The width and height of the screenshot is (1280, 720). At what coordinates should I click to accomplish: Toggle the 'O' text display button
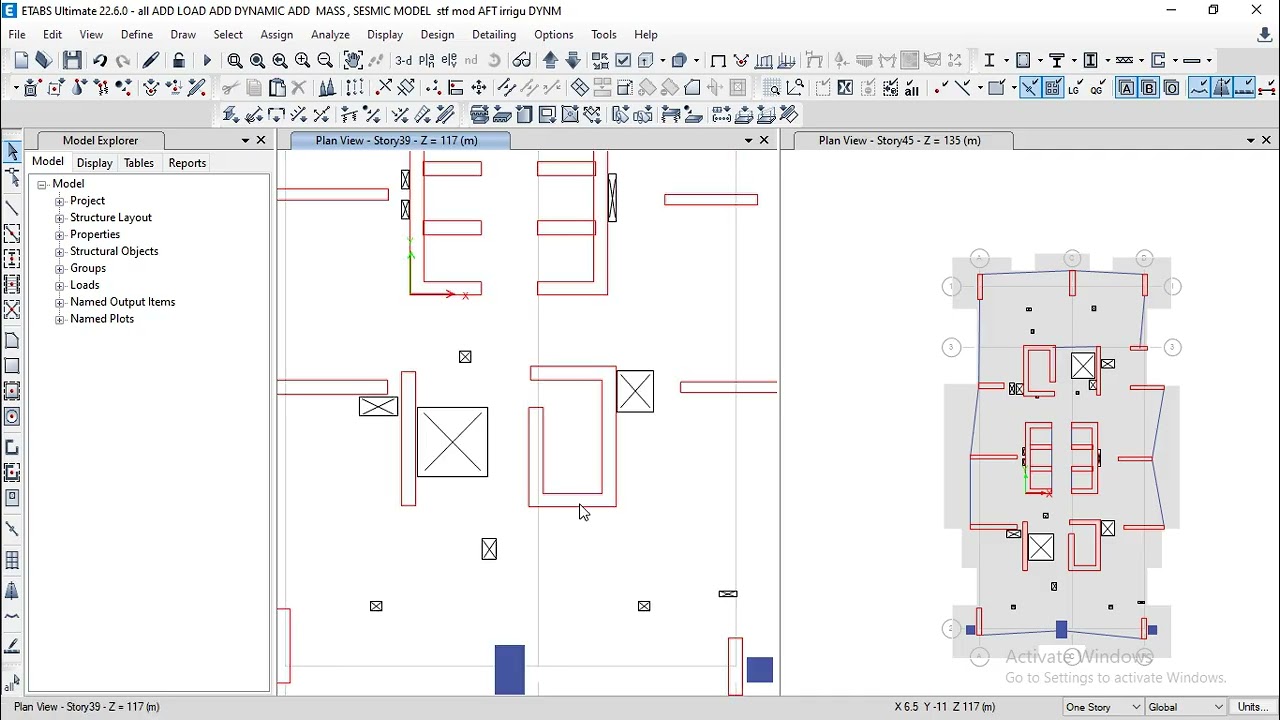point(1171,88)
